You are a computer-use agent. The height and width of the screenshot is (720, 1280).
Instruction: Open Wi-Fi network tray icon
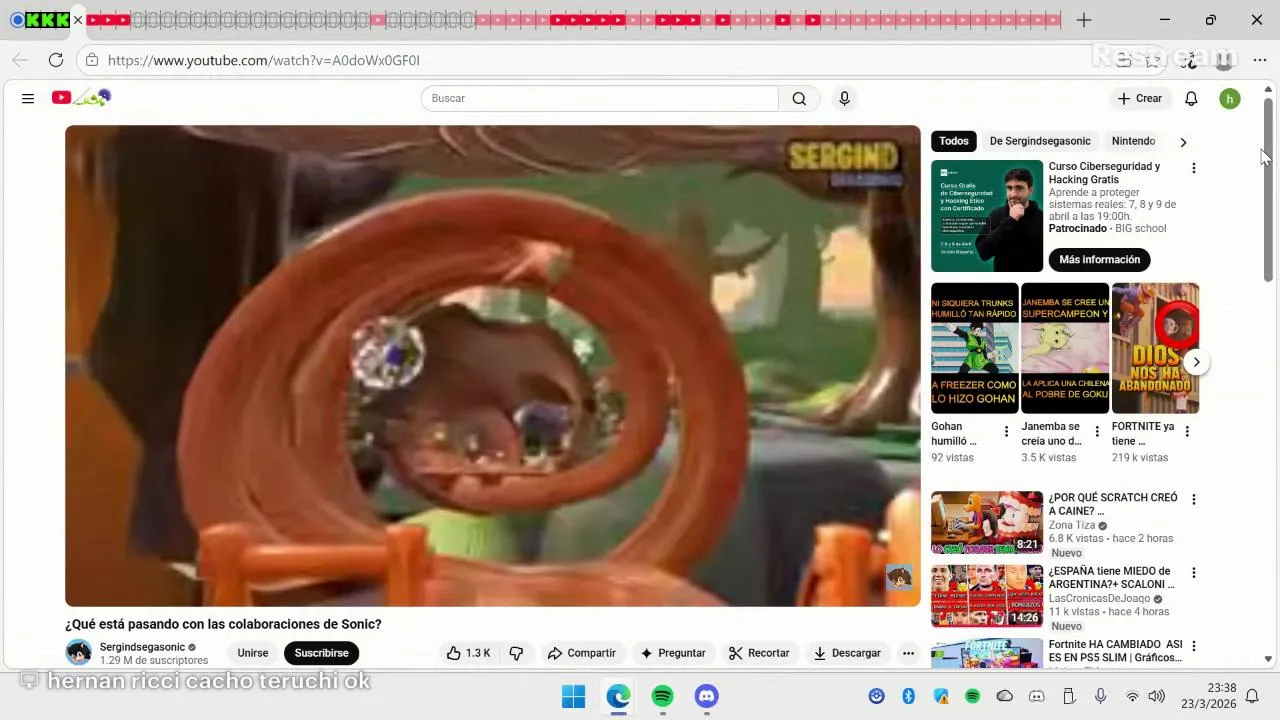(1132, 696)
